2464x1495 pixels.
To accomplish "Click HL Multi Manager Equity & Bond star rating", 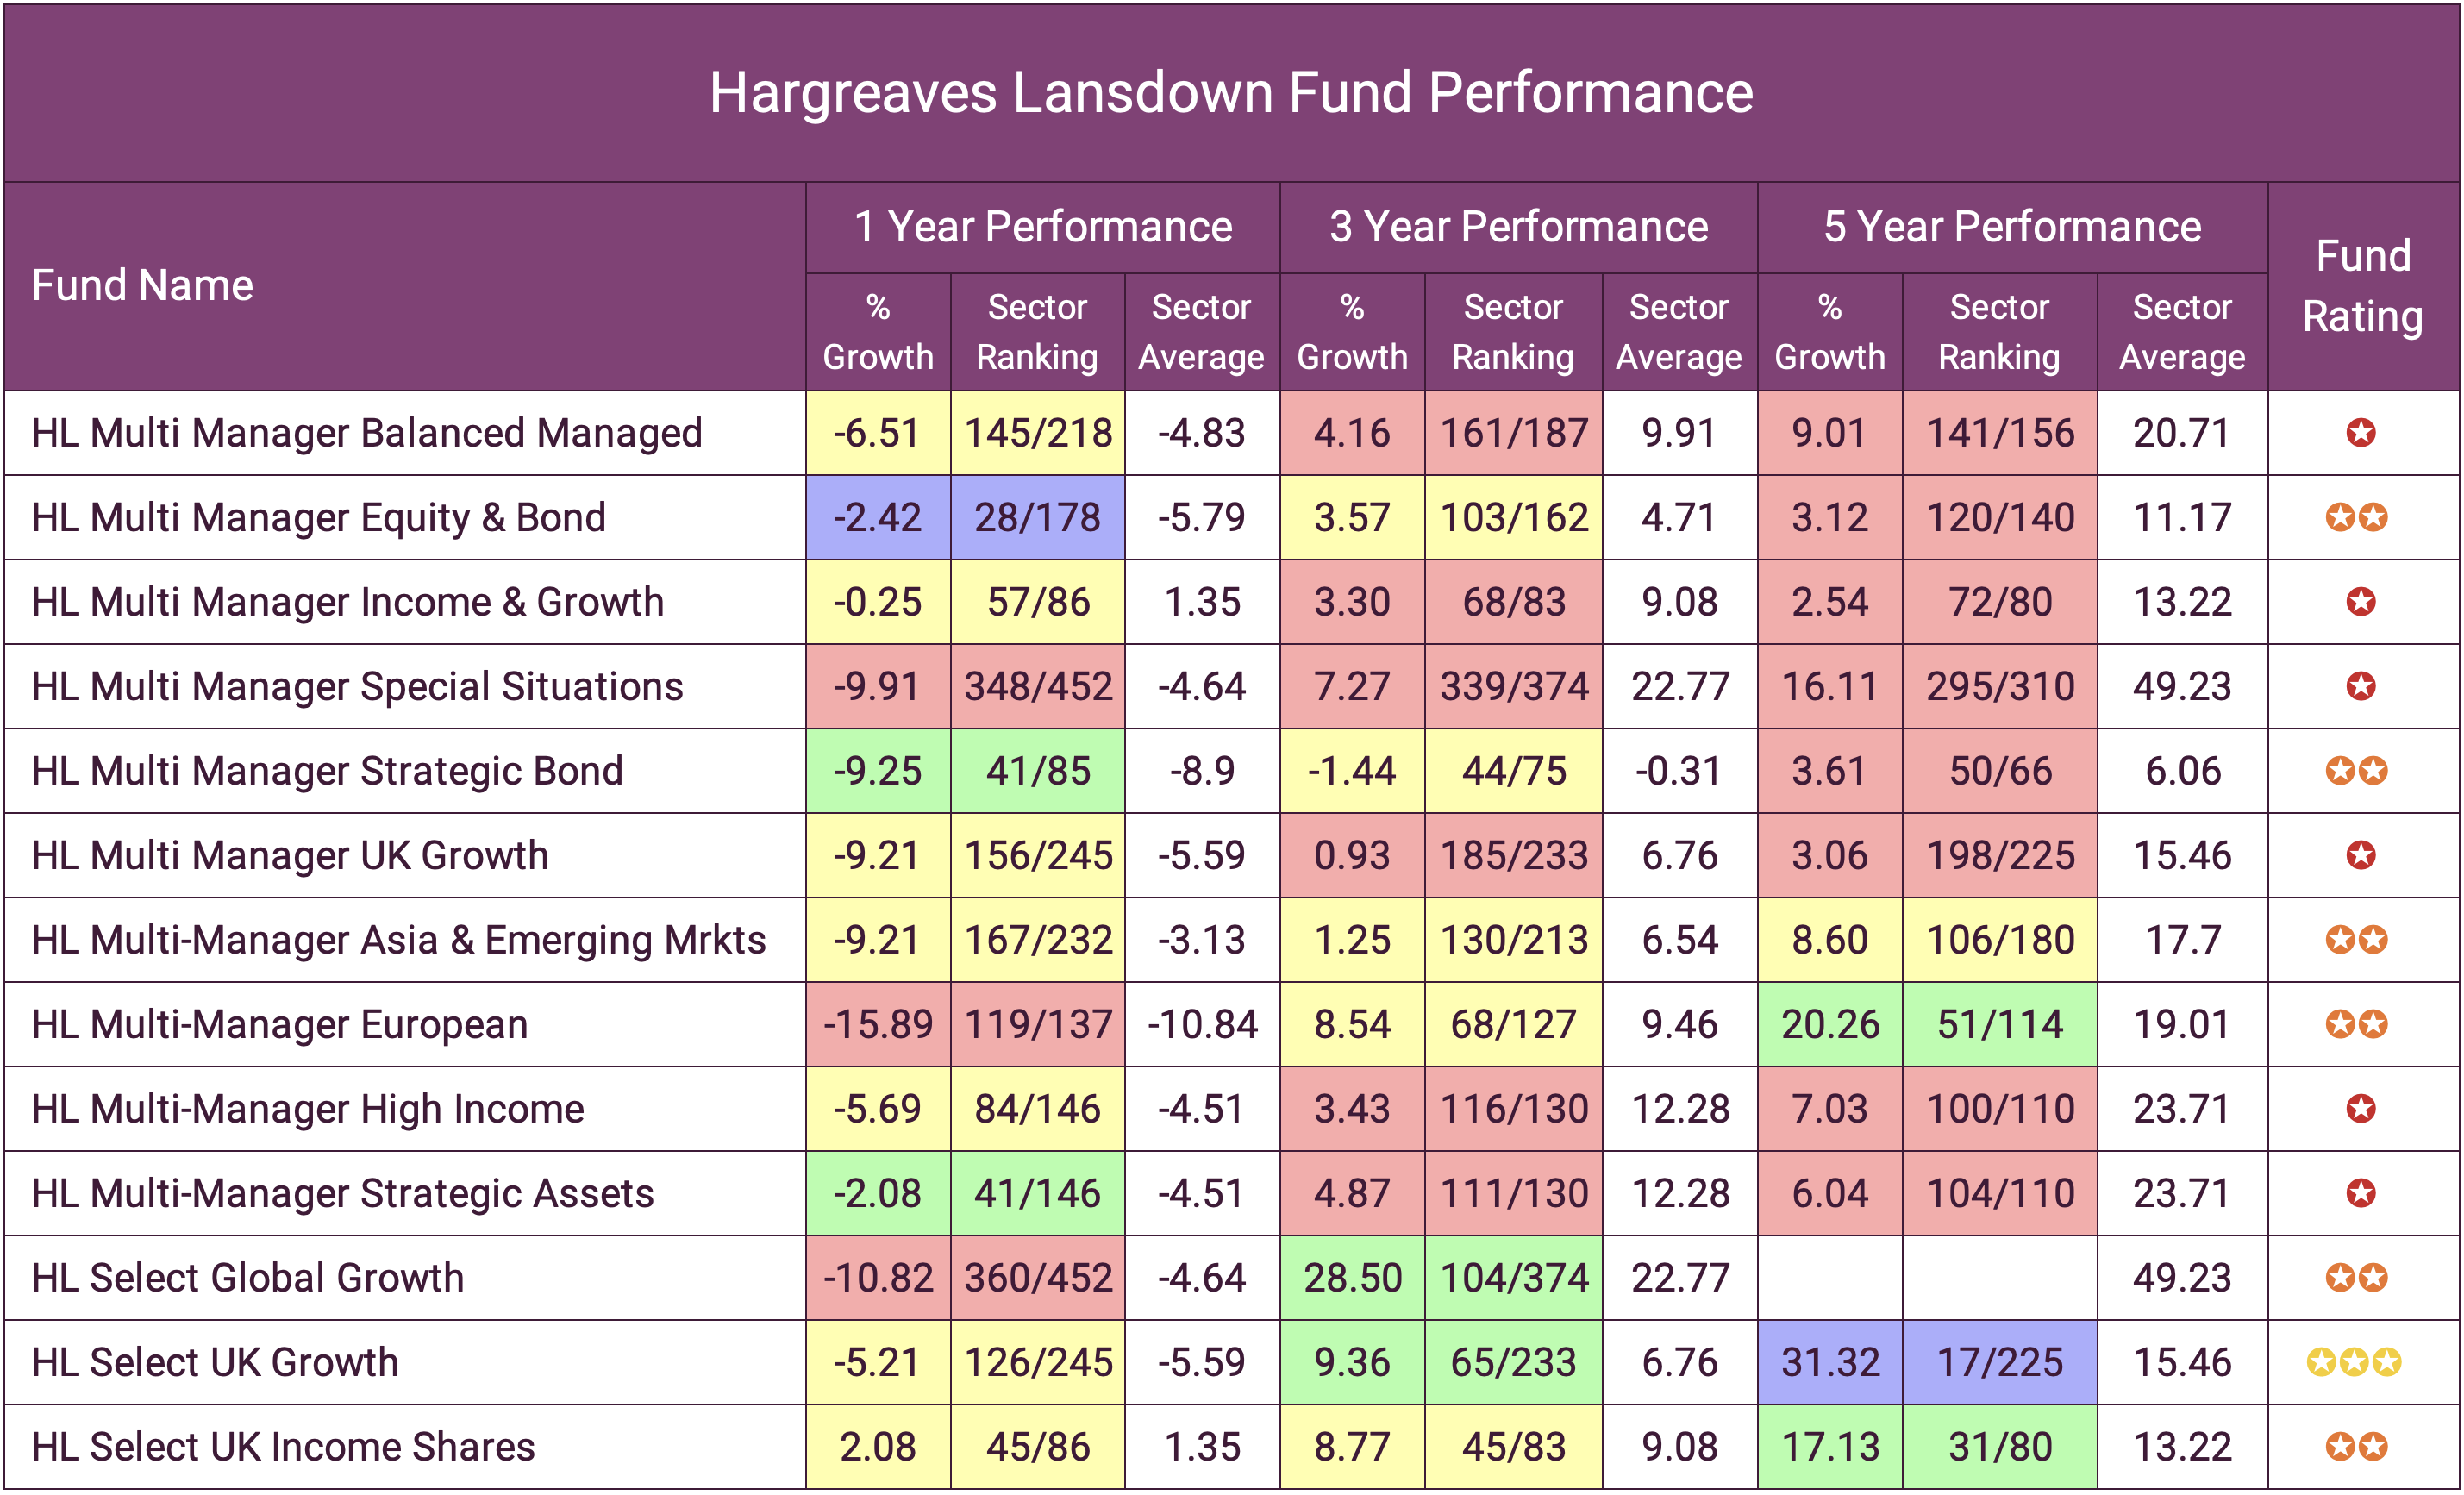I will coord(2356,517).
